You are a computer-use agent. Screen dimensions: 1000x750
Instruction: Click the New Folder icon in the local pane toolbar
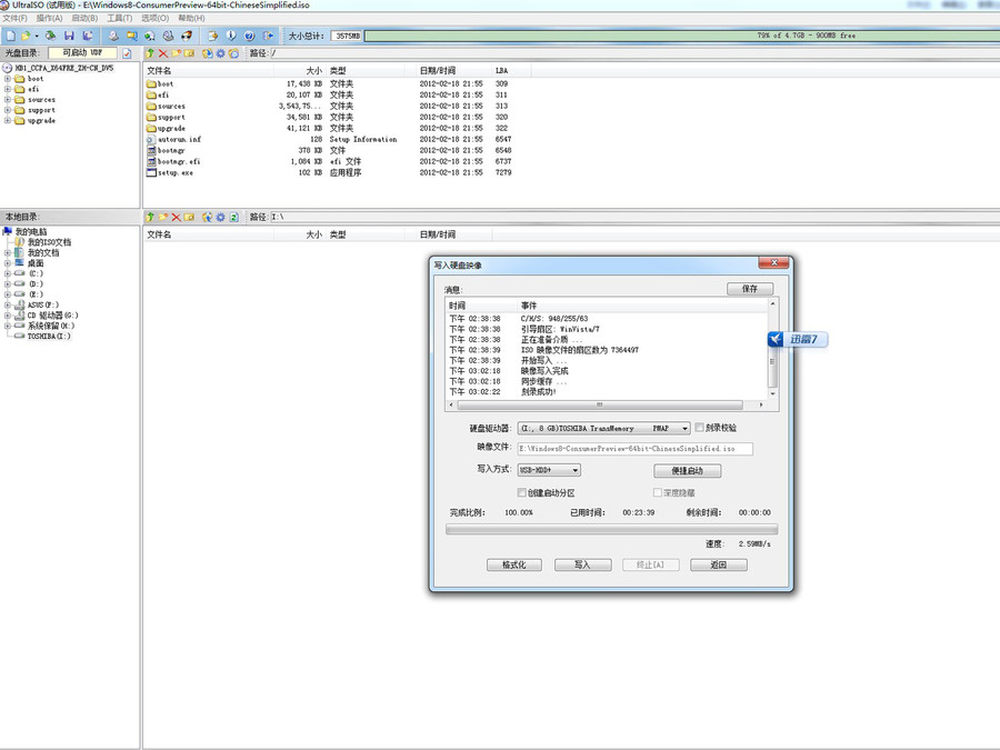tap(163, 217)
